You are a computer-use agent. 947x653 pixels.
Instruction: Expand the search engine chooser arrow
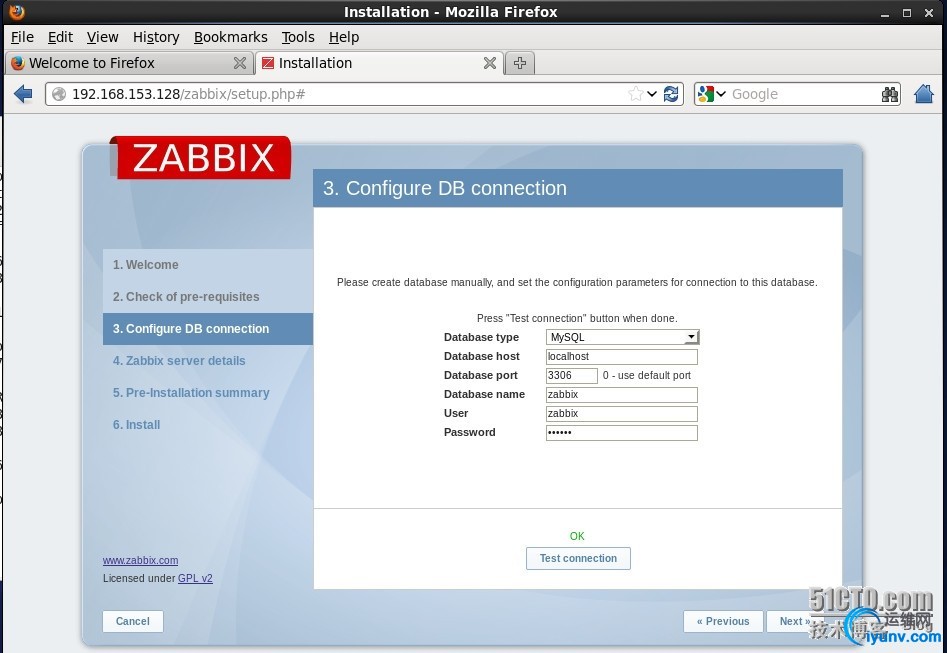coord(721,94)
